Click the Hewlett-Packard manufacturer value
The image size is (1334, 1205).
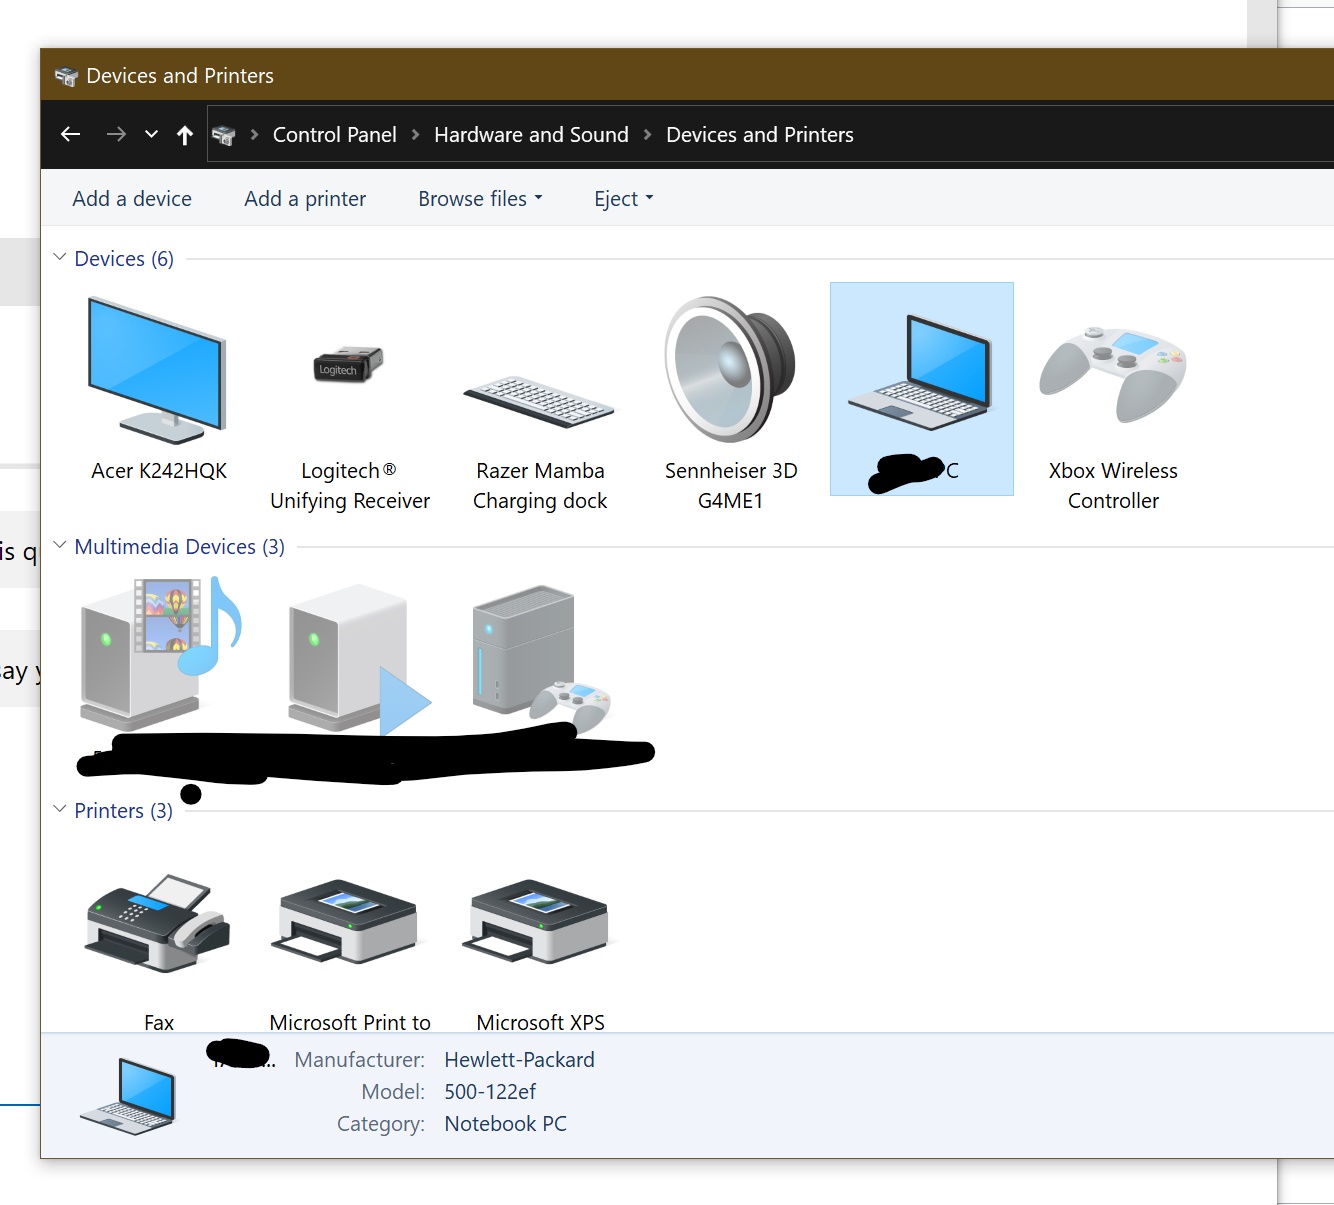pos(519,1060)
